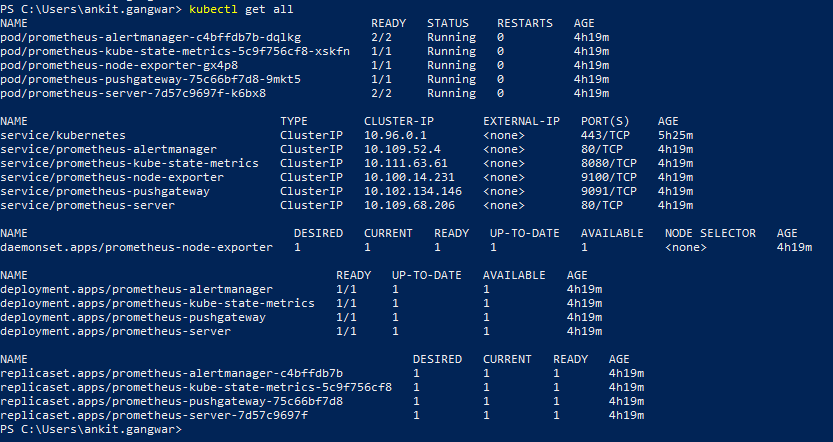
Task: Click replicaset.apps/prometheus-pushgateway-75c66bf7d8 name
Action: click(x=172, y=401)
